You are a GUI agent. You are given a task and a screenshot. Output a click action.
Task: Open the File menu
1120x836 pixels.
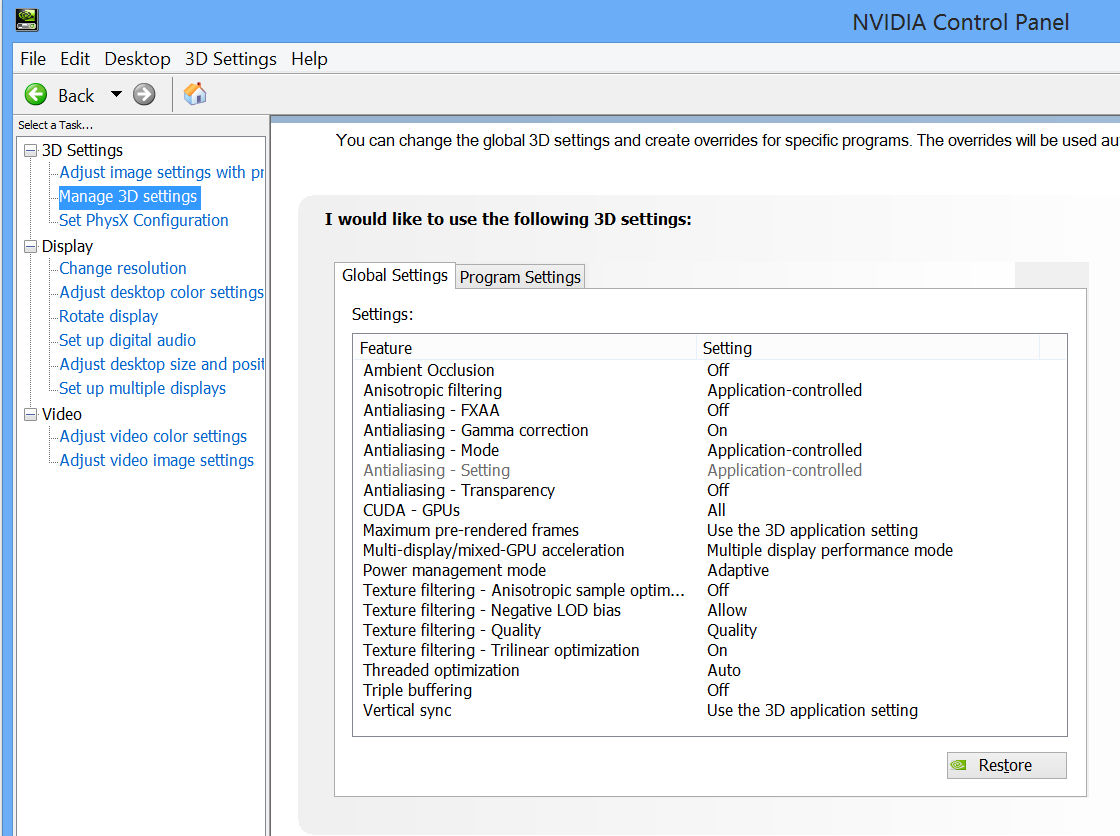(33, 59)
